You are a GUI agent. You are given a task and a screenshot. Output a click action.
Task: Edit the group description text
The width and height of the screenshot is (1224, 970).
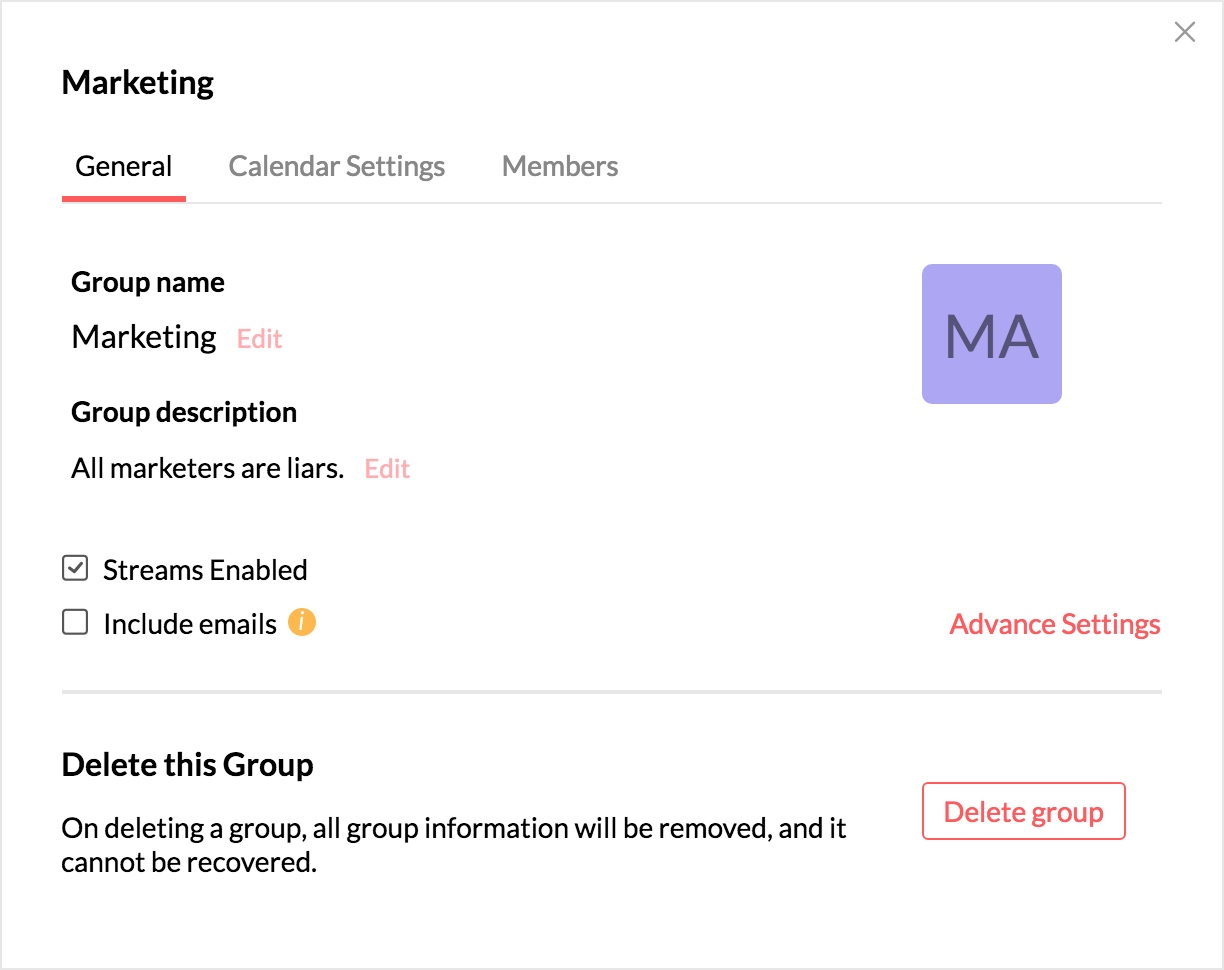tap(387, 469)
